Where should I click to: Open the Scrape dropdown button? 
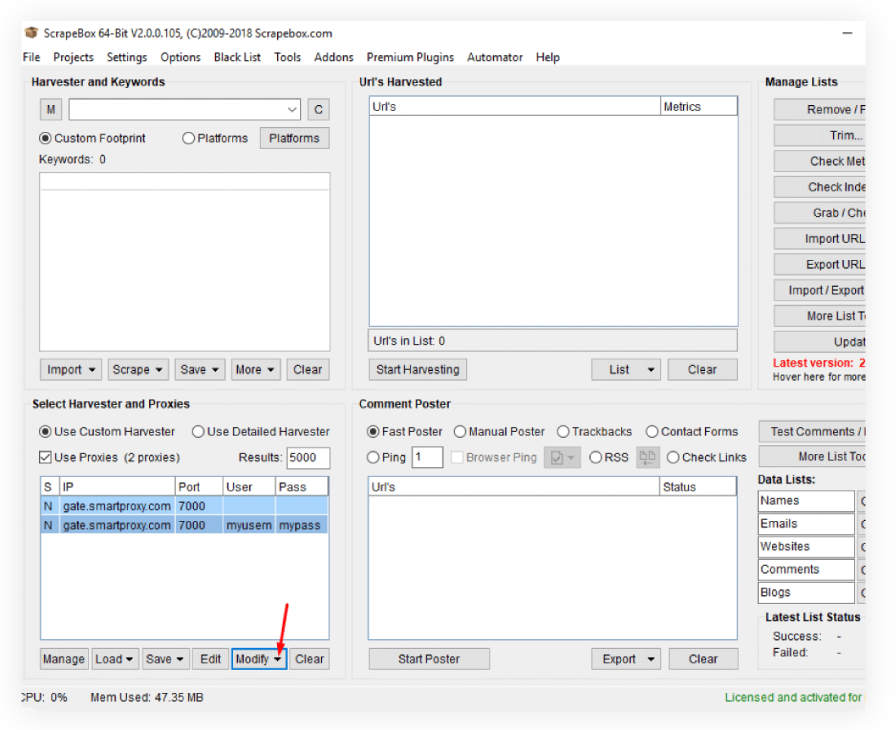(x=138, y=370)
